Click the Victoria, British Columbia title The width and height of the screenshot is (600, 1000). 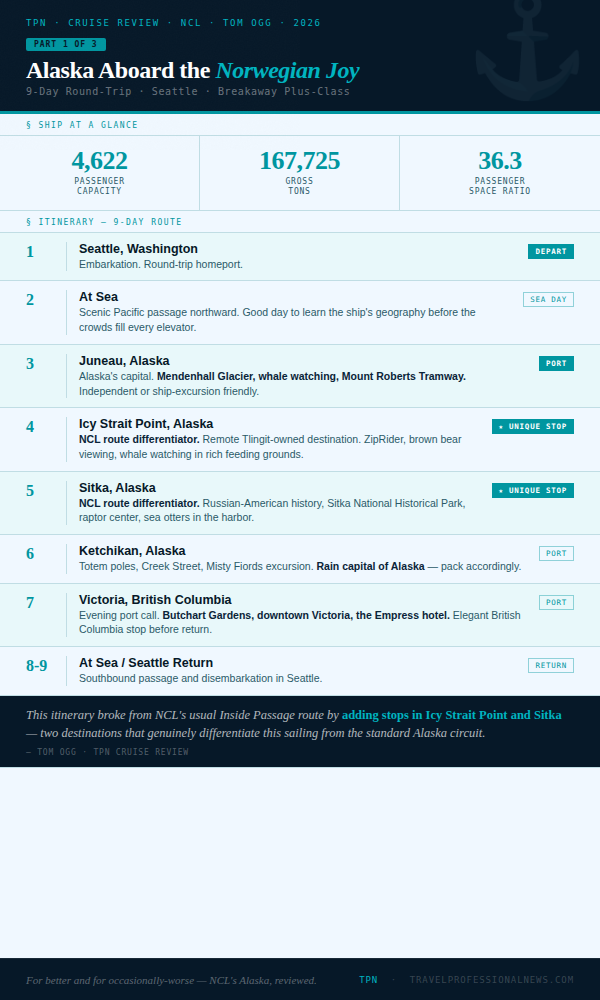point(155,599)
